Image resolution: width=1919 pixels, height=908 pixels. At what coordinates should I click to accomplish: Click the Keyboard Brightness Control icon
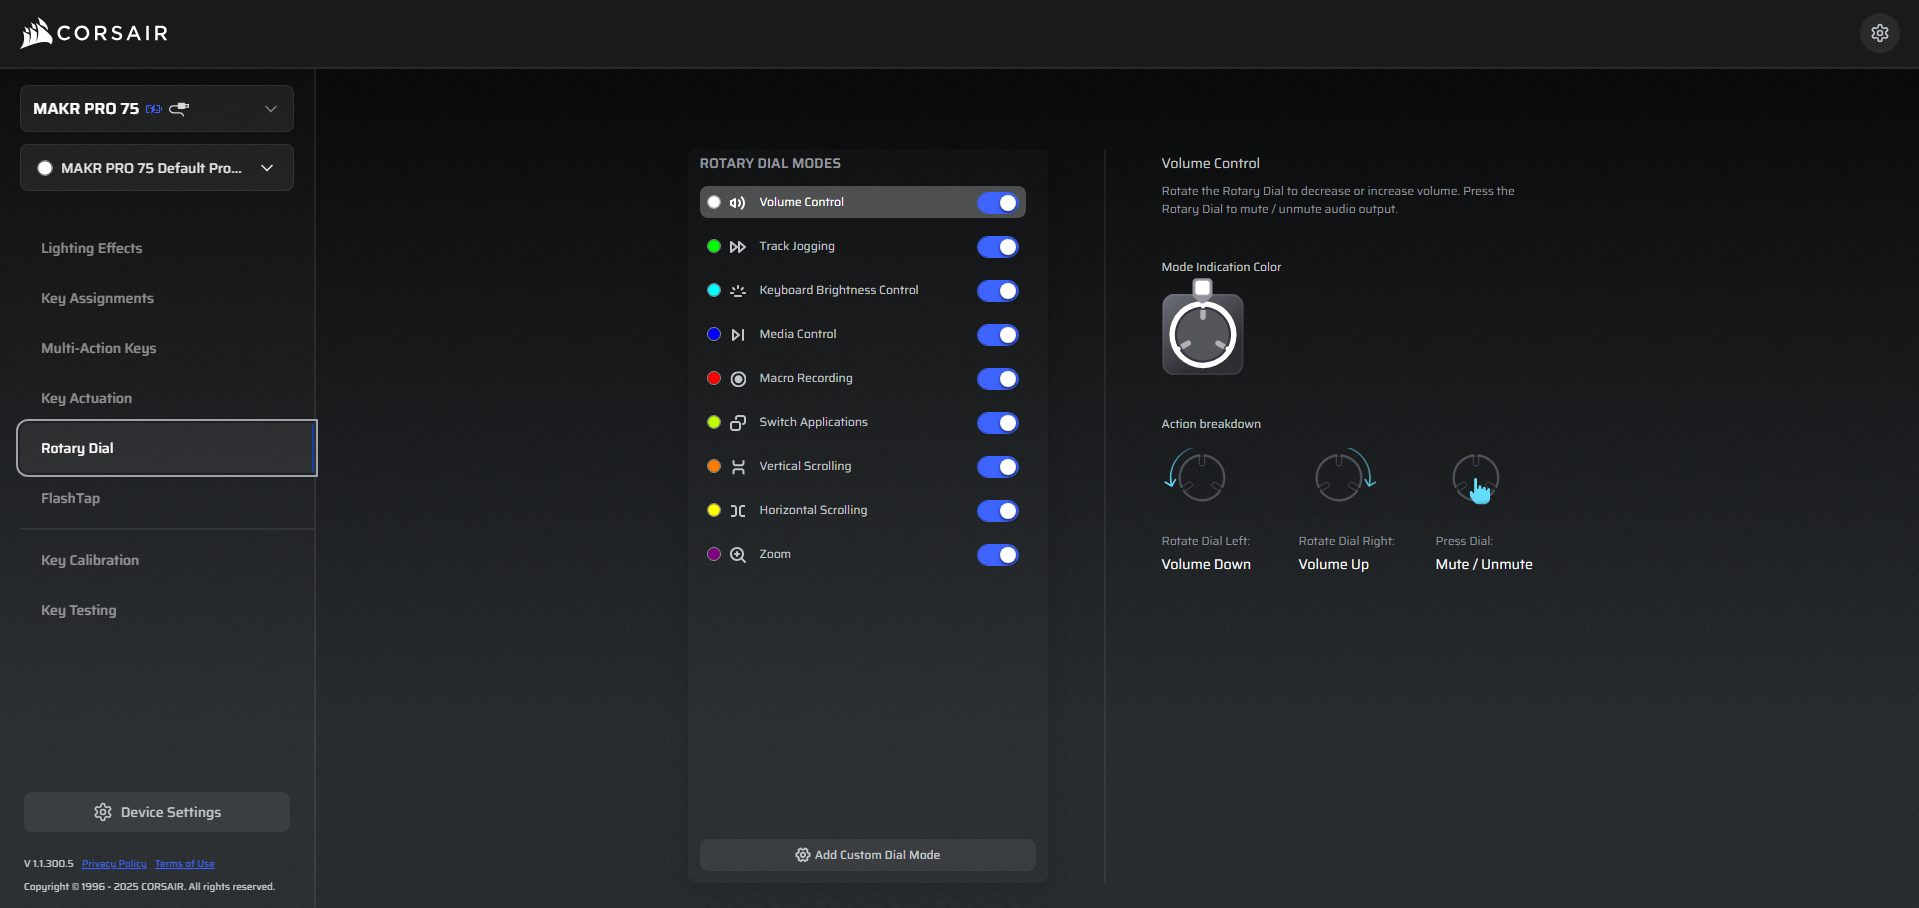[x=738, y=291]
